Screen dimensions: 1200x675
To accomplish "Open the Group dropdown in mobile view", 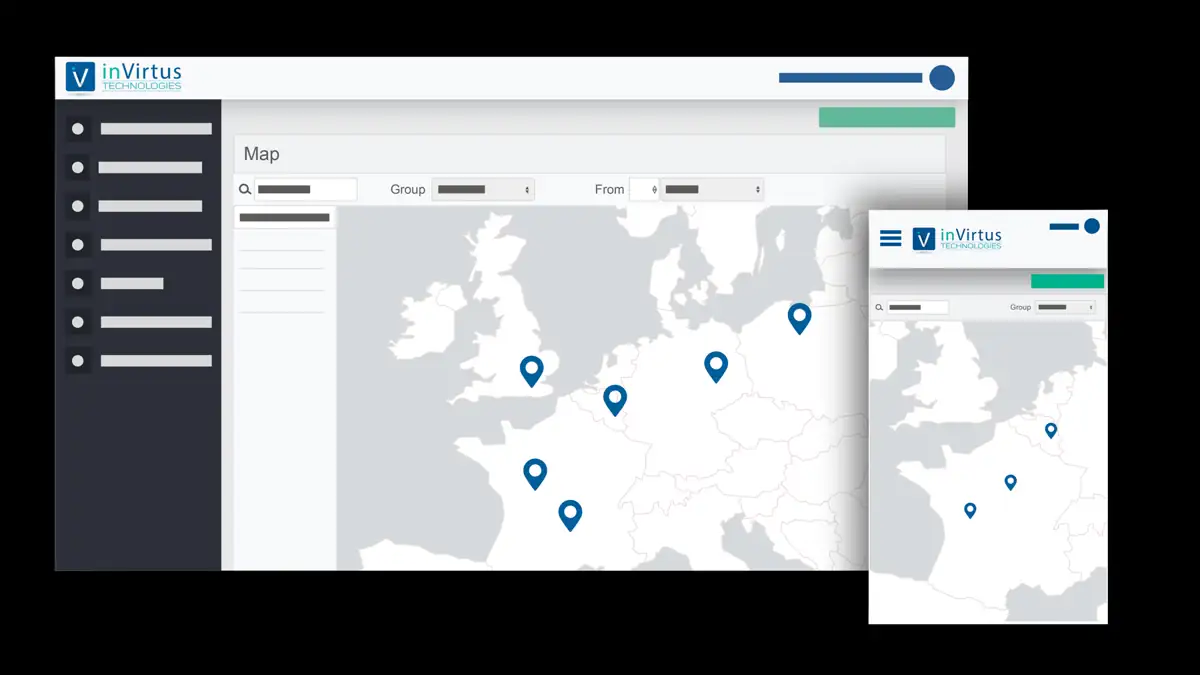I will (x=1065, y=307).
